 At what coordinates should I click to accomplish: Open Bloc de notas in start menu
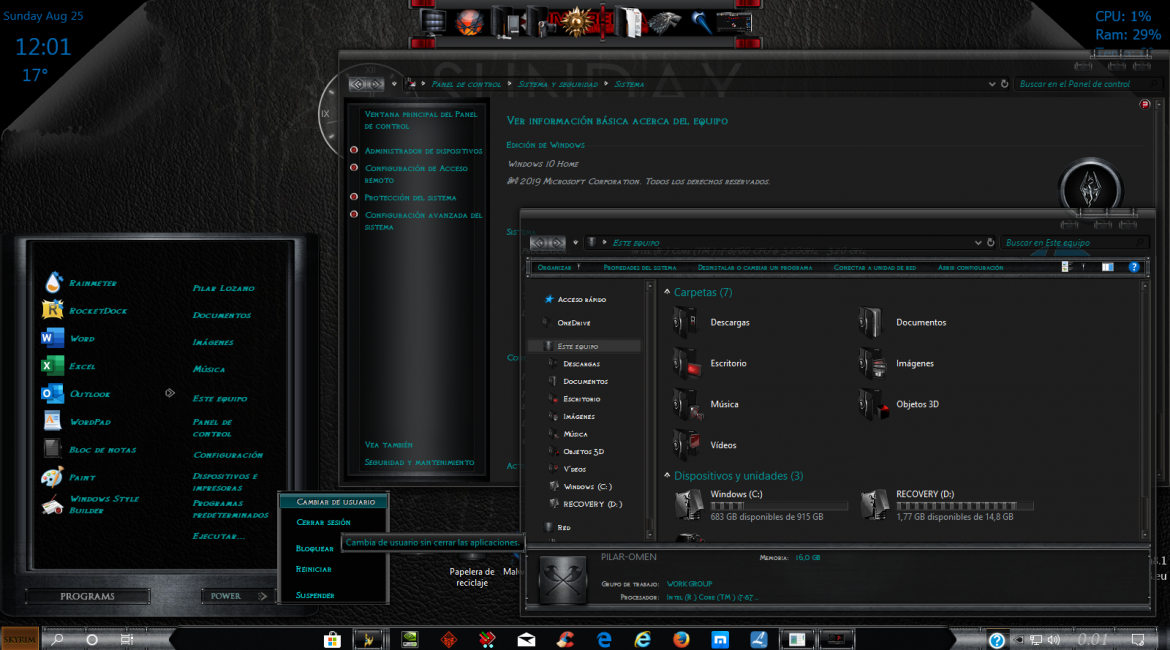point(89,449)
